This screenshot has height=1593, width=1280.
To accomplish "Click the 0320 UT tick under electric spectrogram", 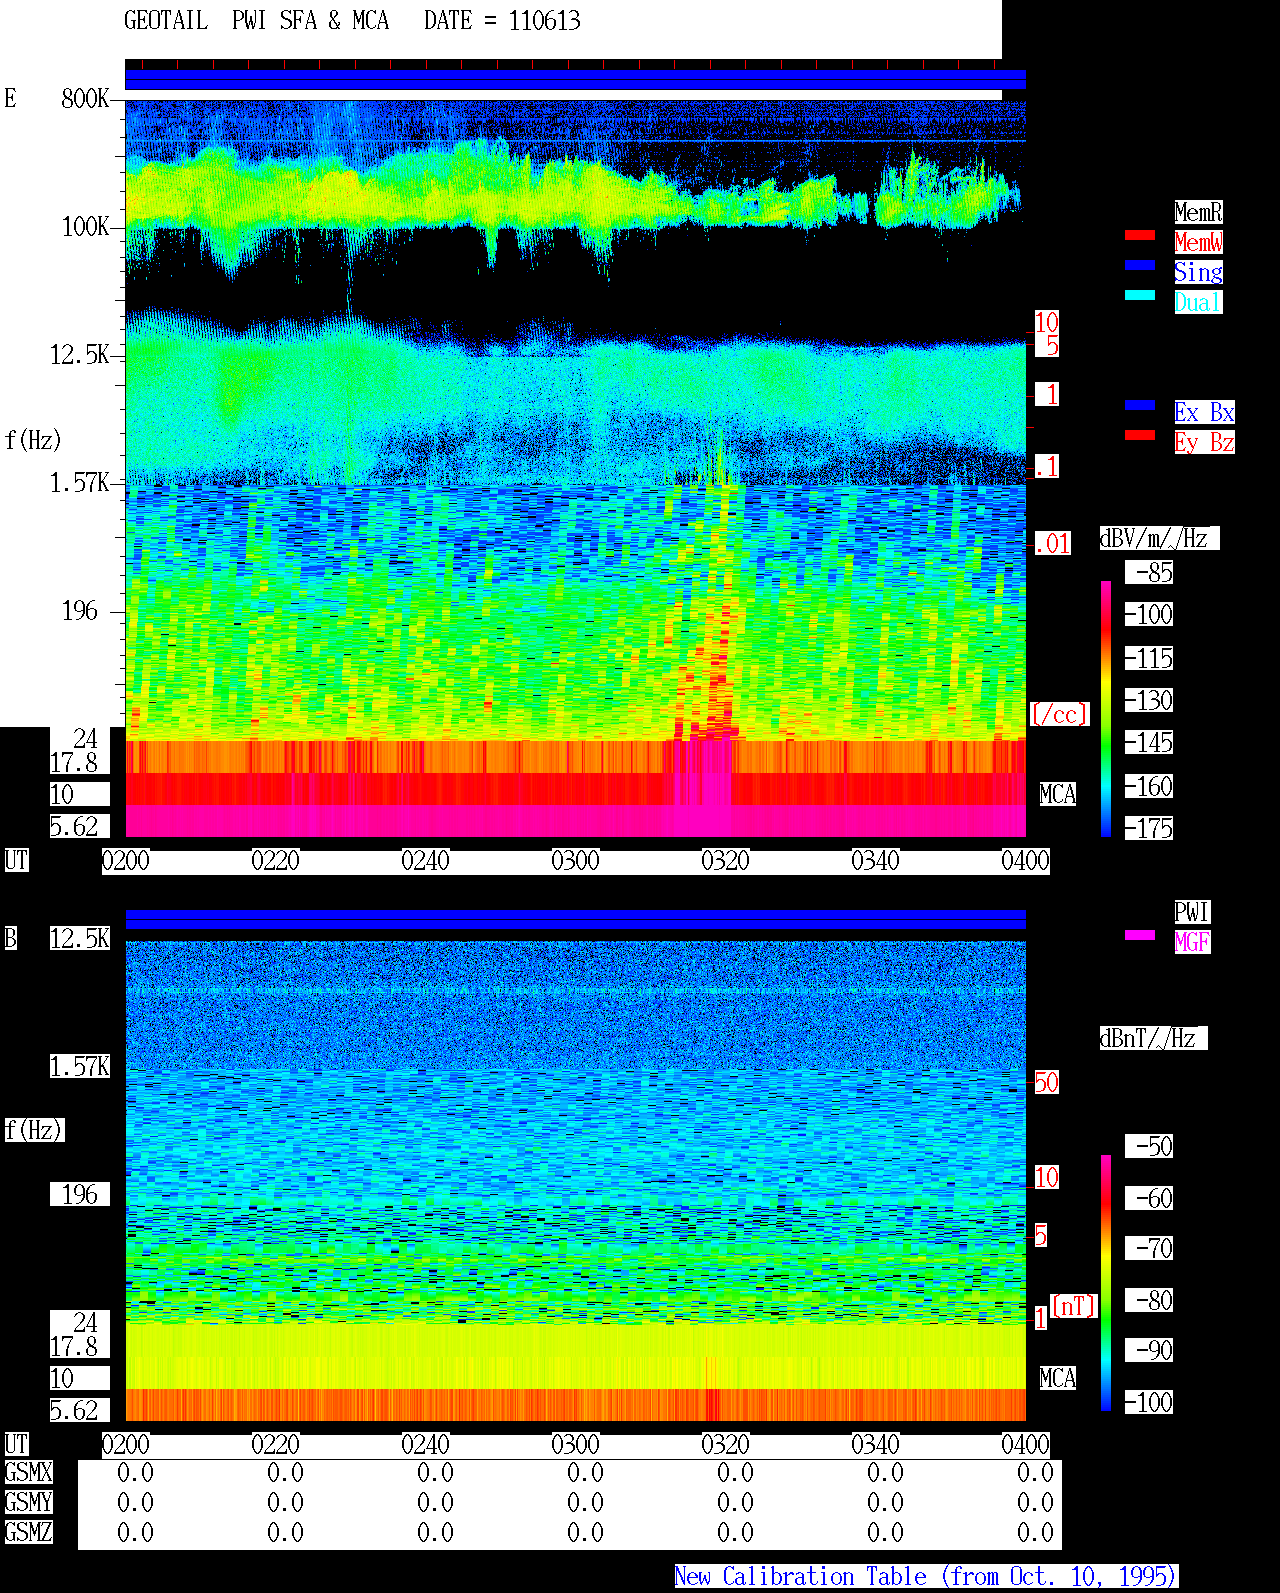I will click(x=725, y=860).
